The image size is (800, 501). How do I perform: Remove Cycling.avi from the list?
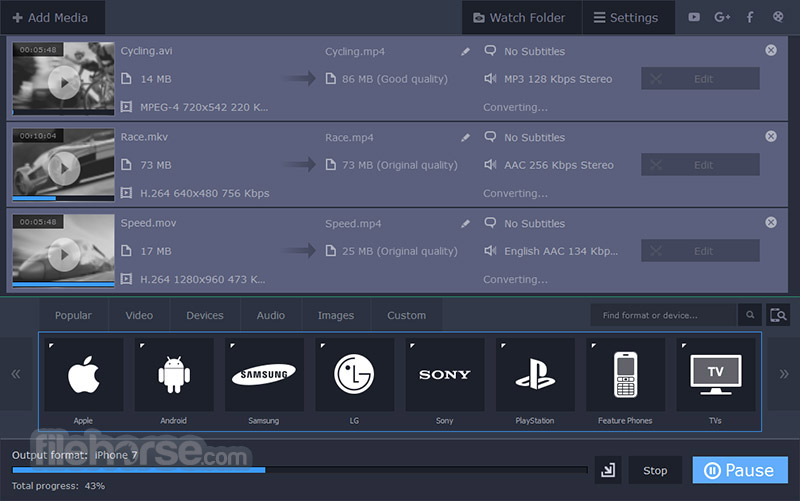tap(771, 50)
